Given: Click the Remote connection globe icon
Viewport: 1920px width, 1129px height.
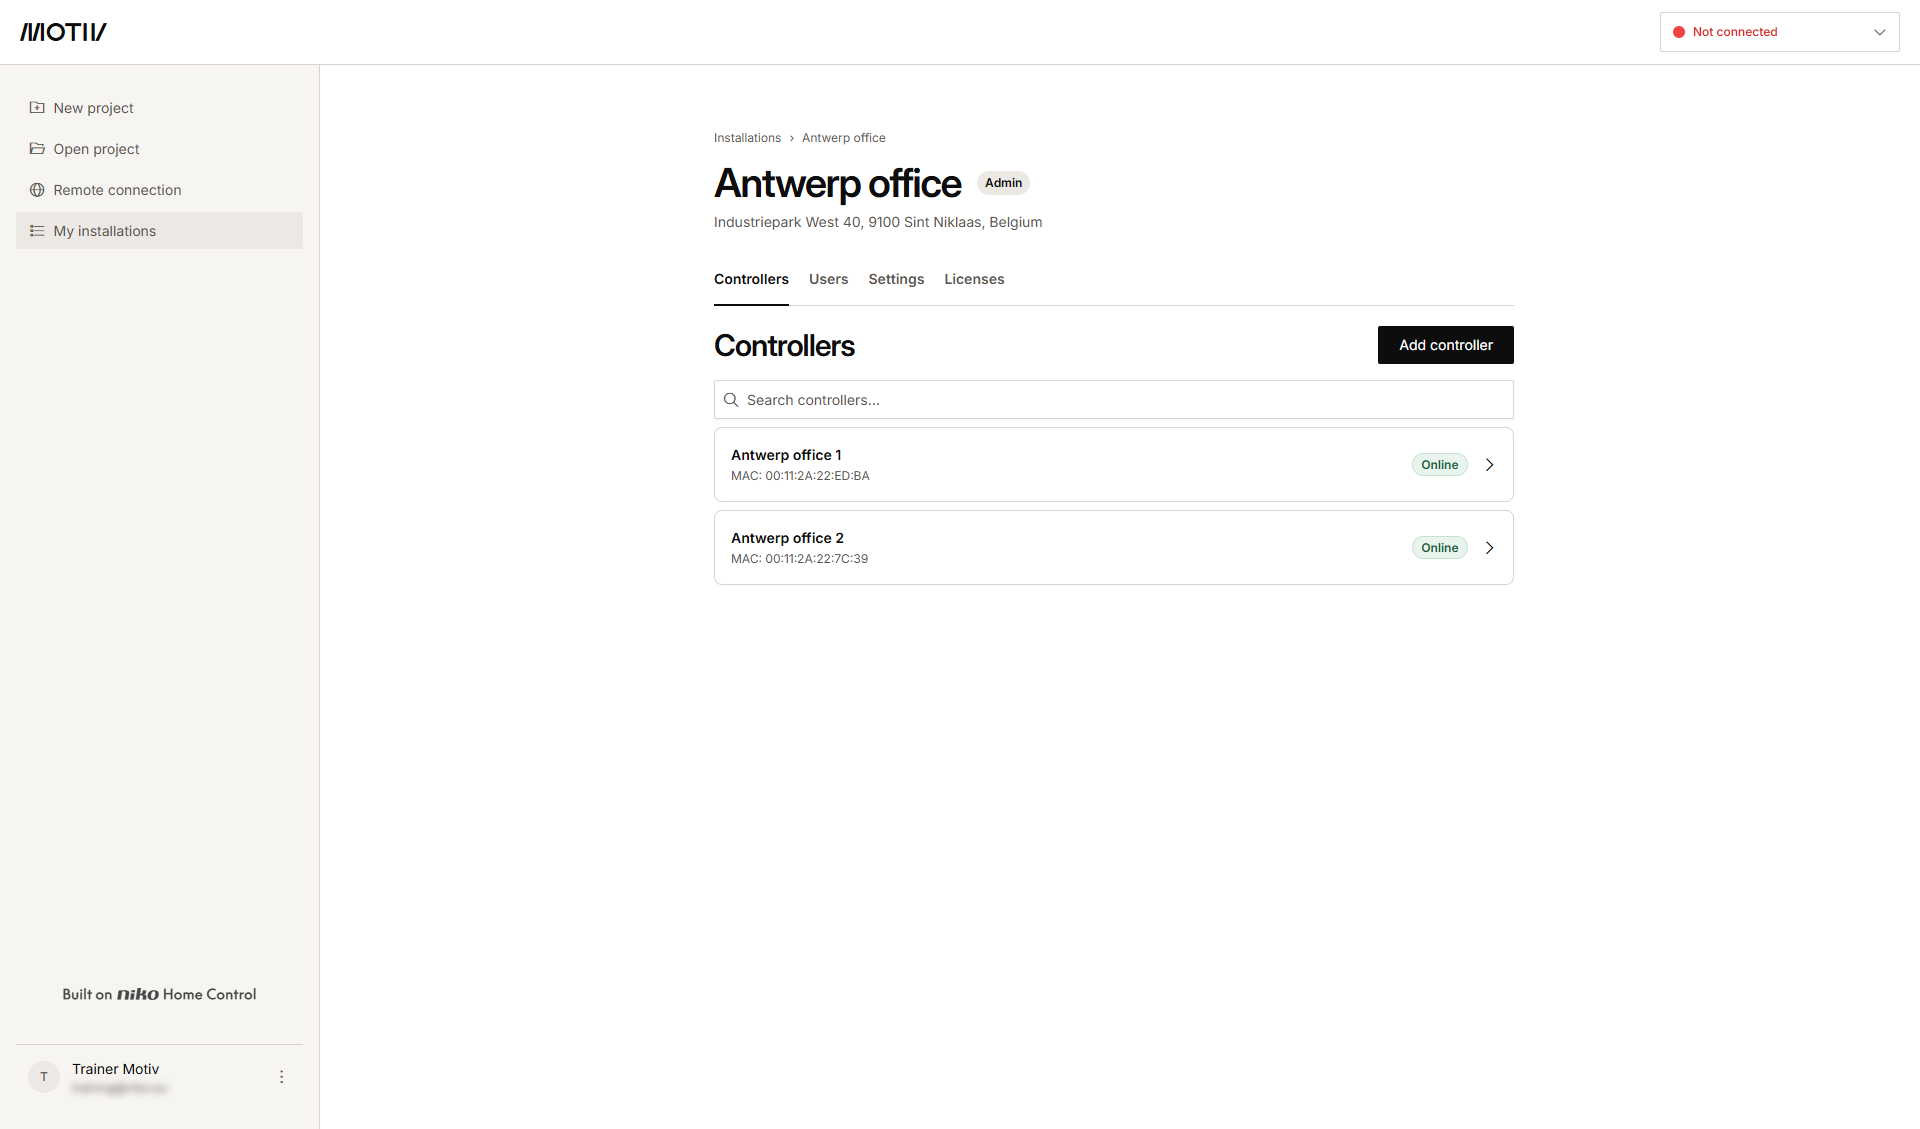Looking at the screenshot, I should (x=37, y=190).
